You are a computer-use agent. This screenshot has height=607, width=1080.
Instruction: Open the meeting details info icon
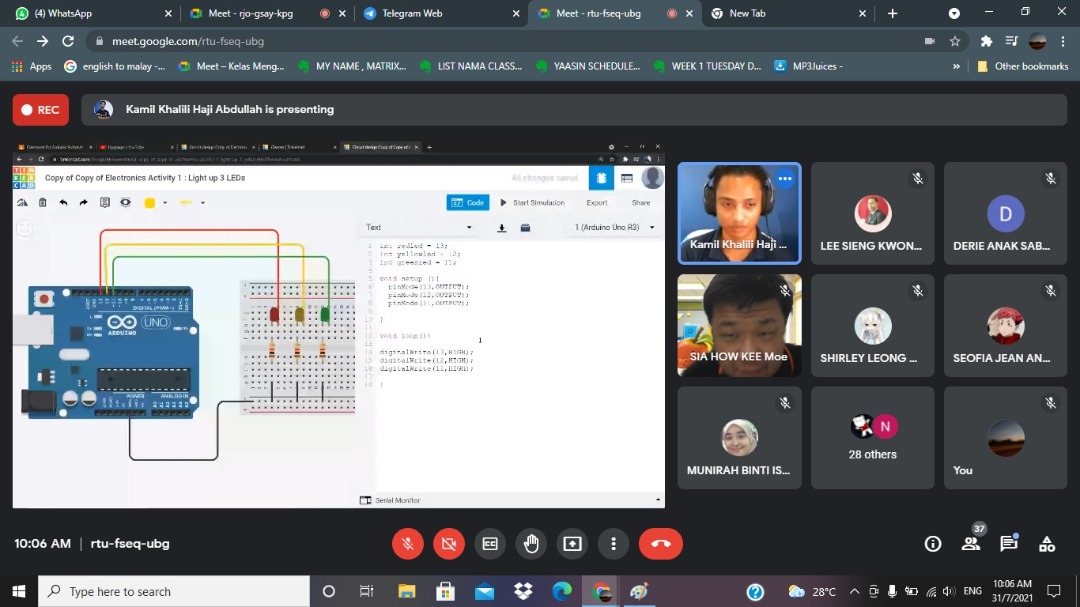[933, 544]
